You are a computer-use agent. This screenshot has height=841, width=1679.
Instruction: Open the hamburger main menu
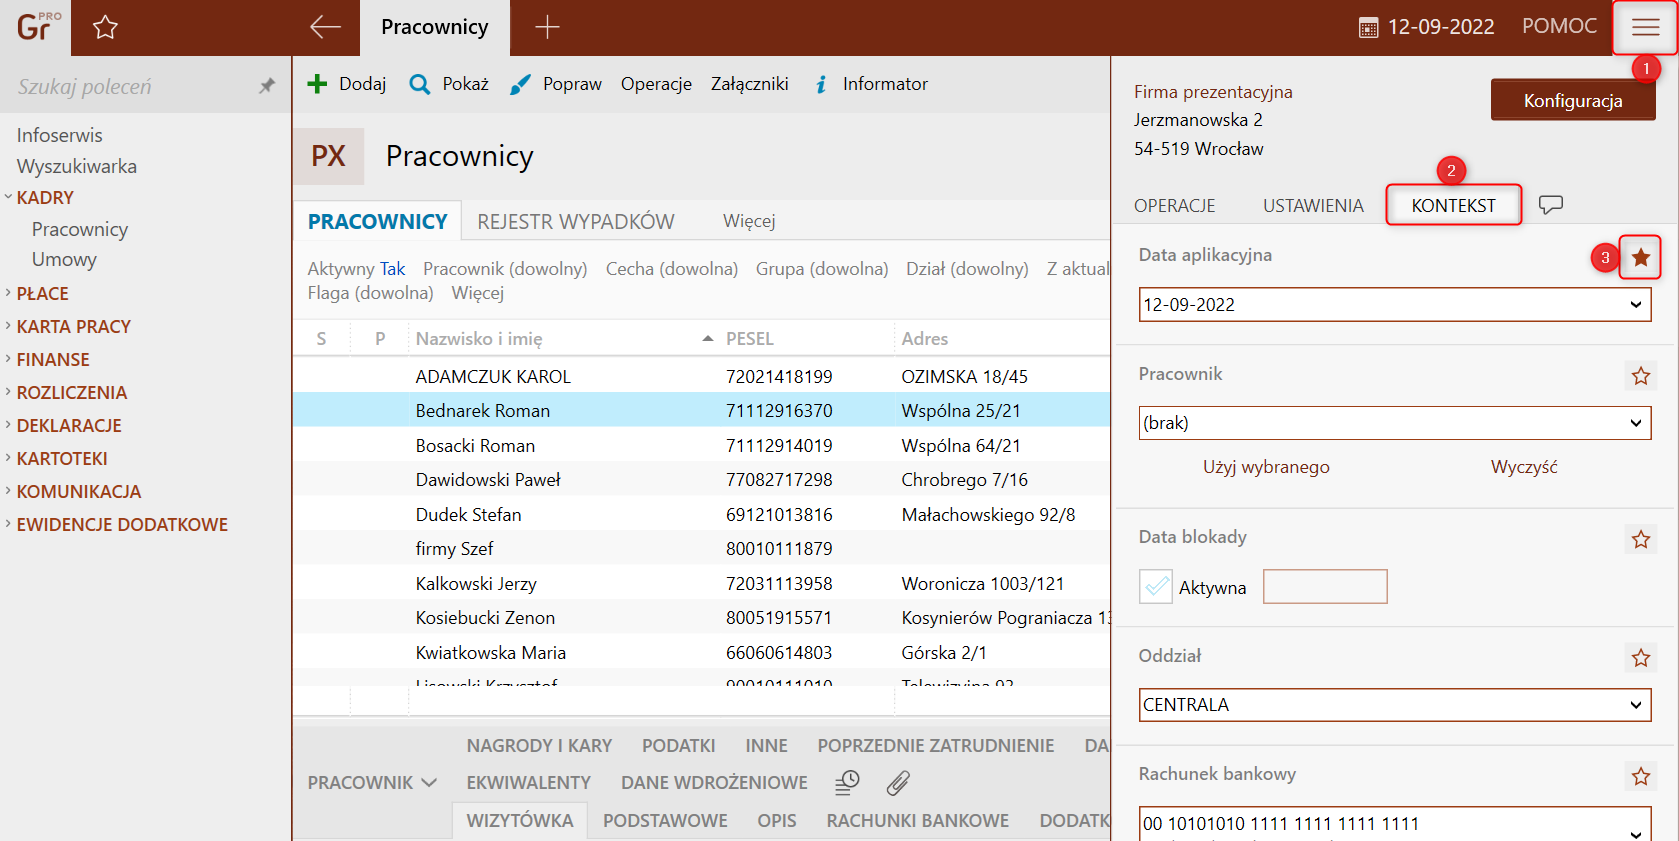coord(1645,27)
